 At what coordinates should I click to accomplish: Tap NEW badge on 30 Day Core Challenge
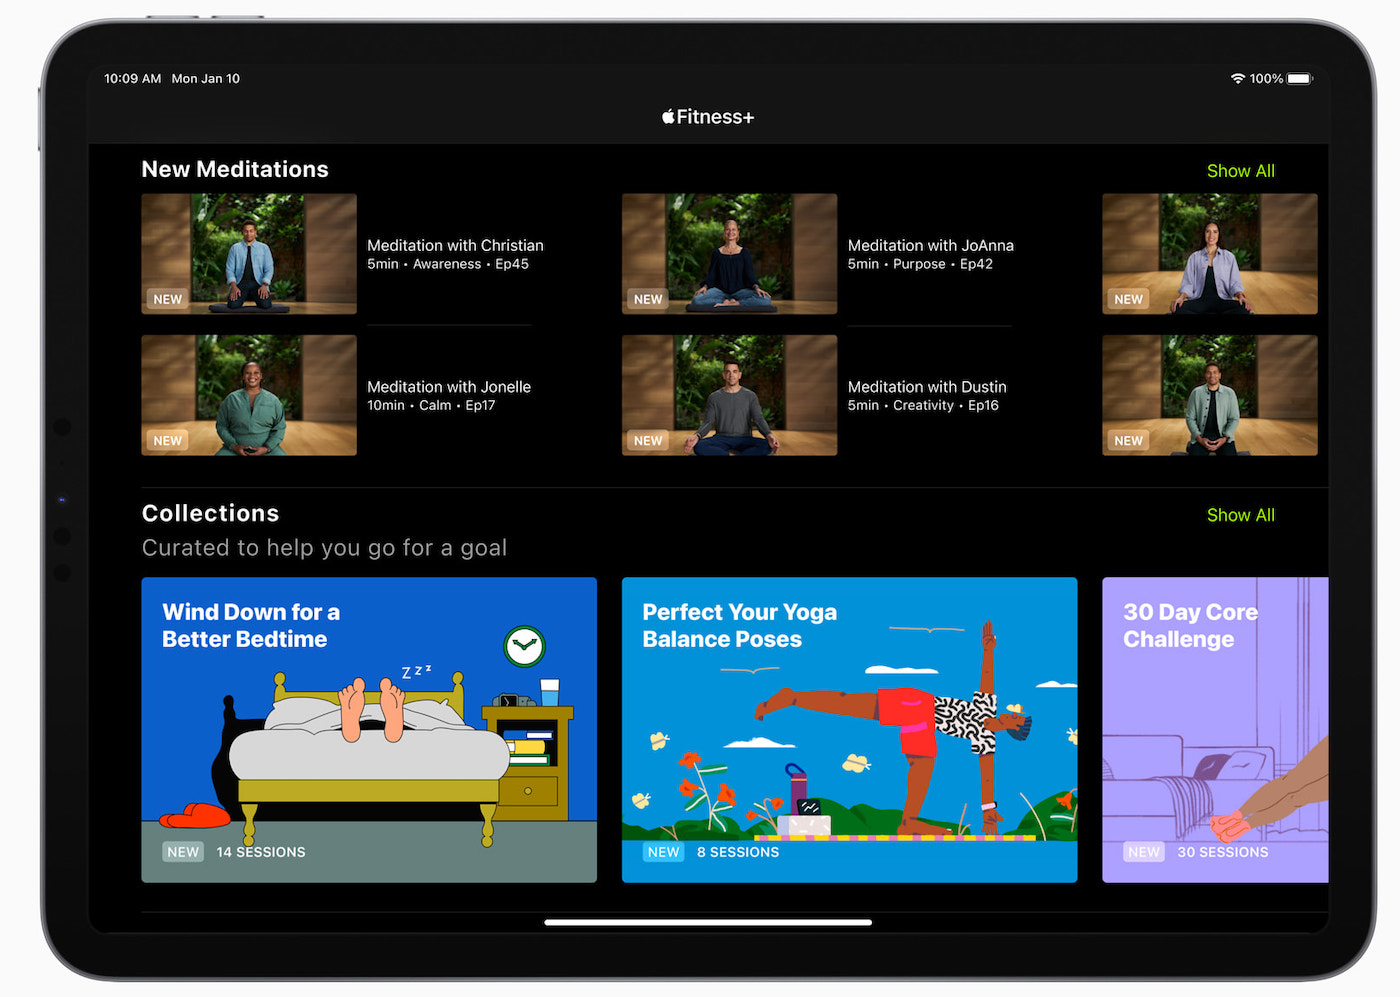(x=1144, y=852)
